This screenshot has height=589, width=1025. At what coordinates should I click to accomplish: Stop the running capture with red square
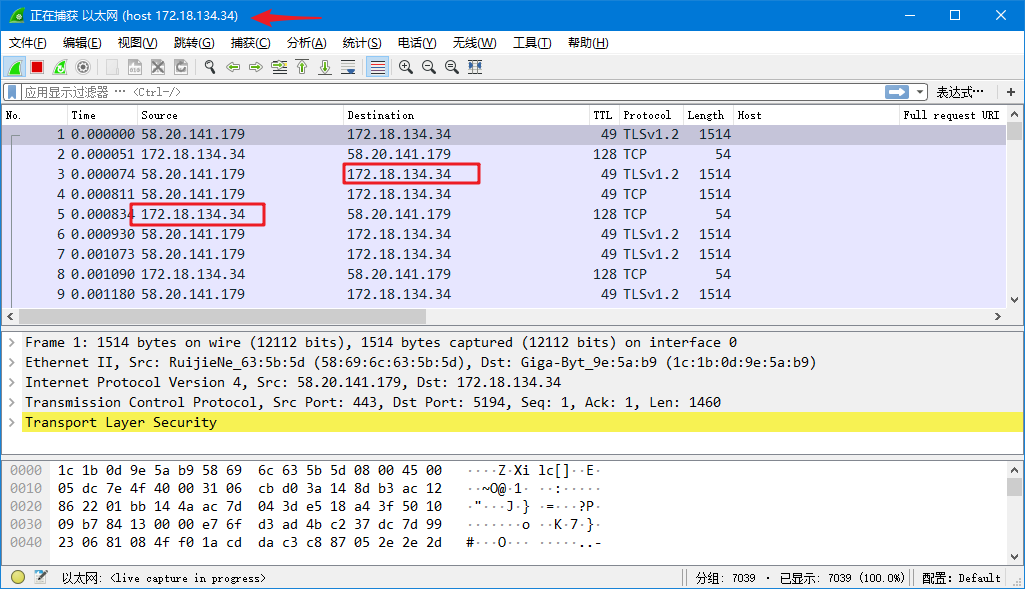[x=37, y=67]
